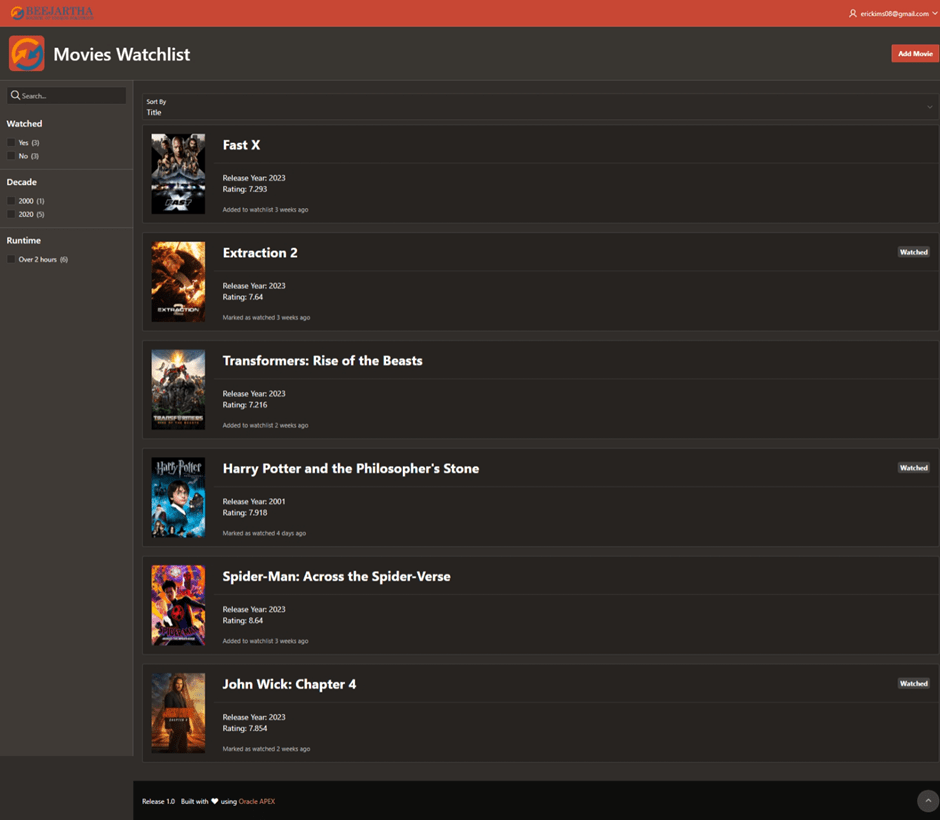Click Watched badge on John Wick

(x=914, y=684)
